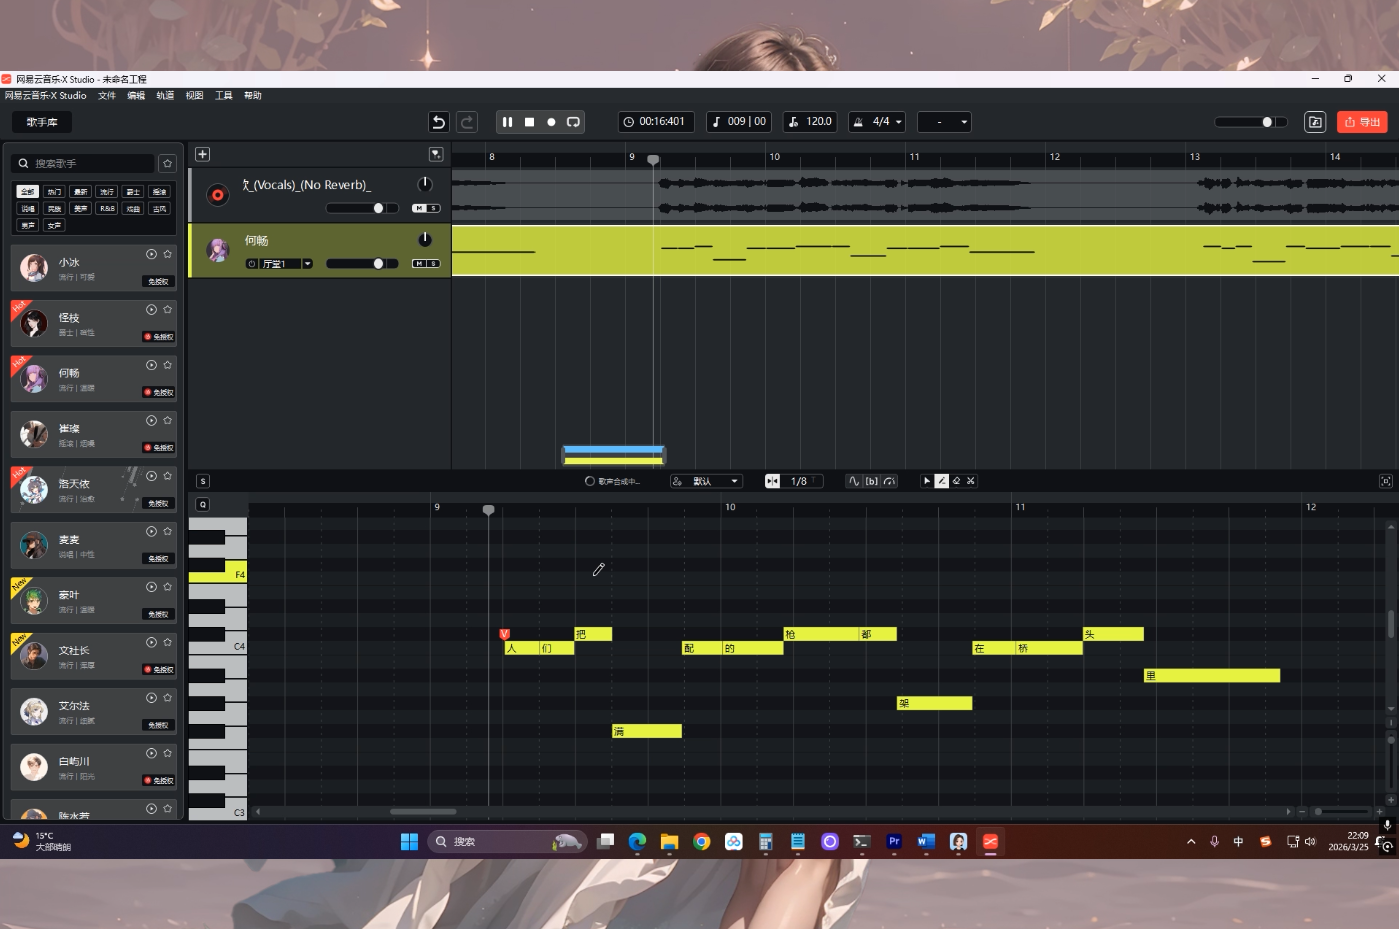Open the 文件 menu

[x=107, y=96]
